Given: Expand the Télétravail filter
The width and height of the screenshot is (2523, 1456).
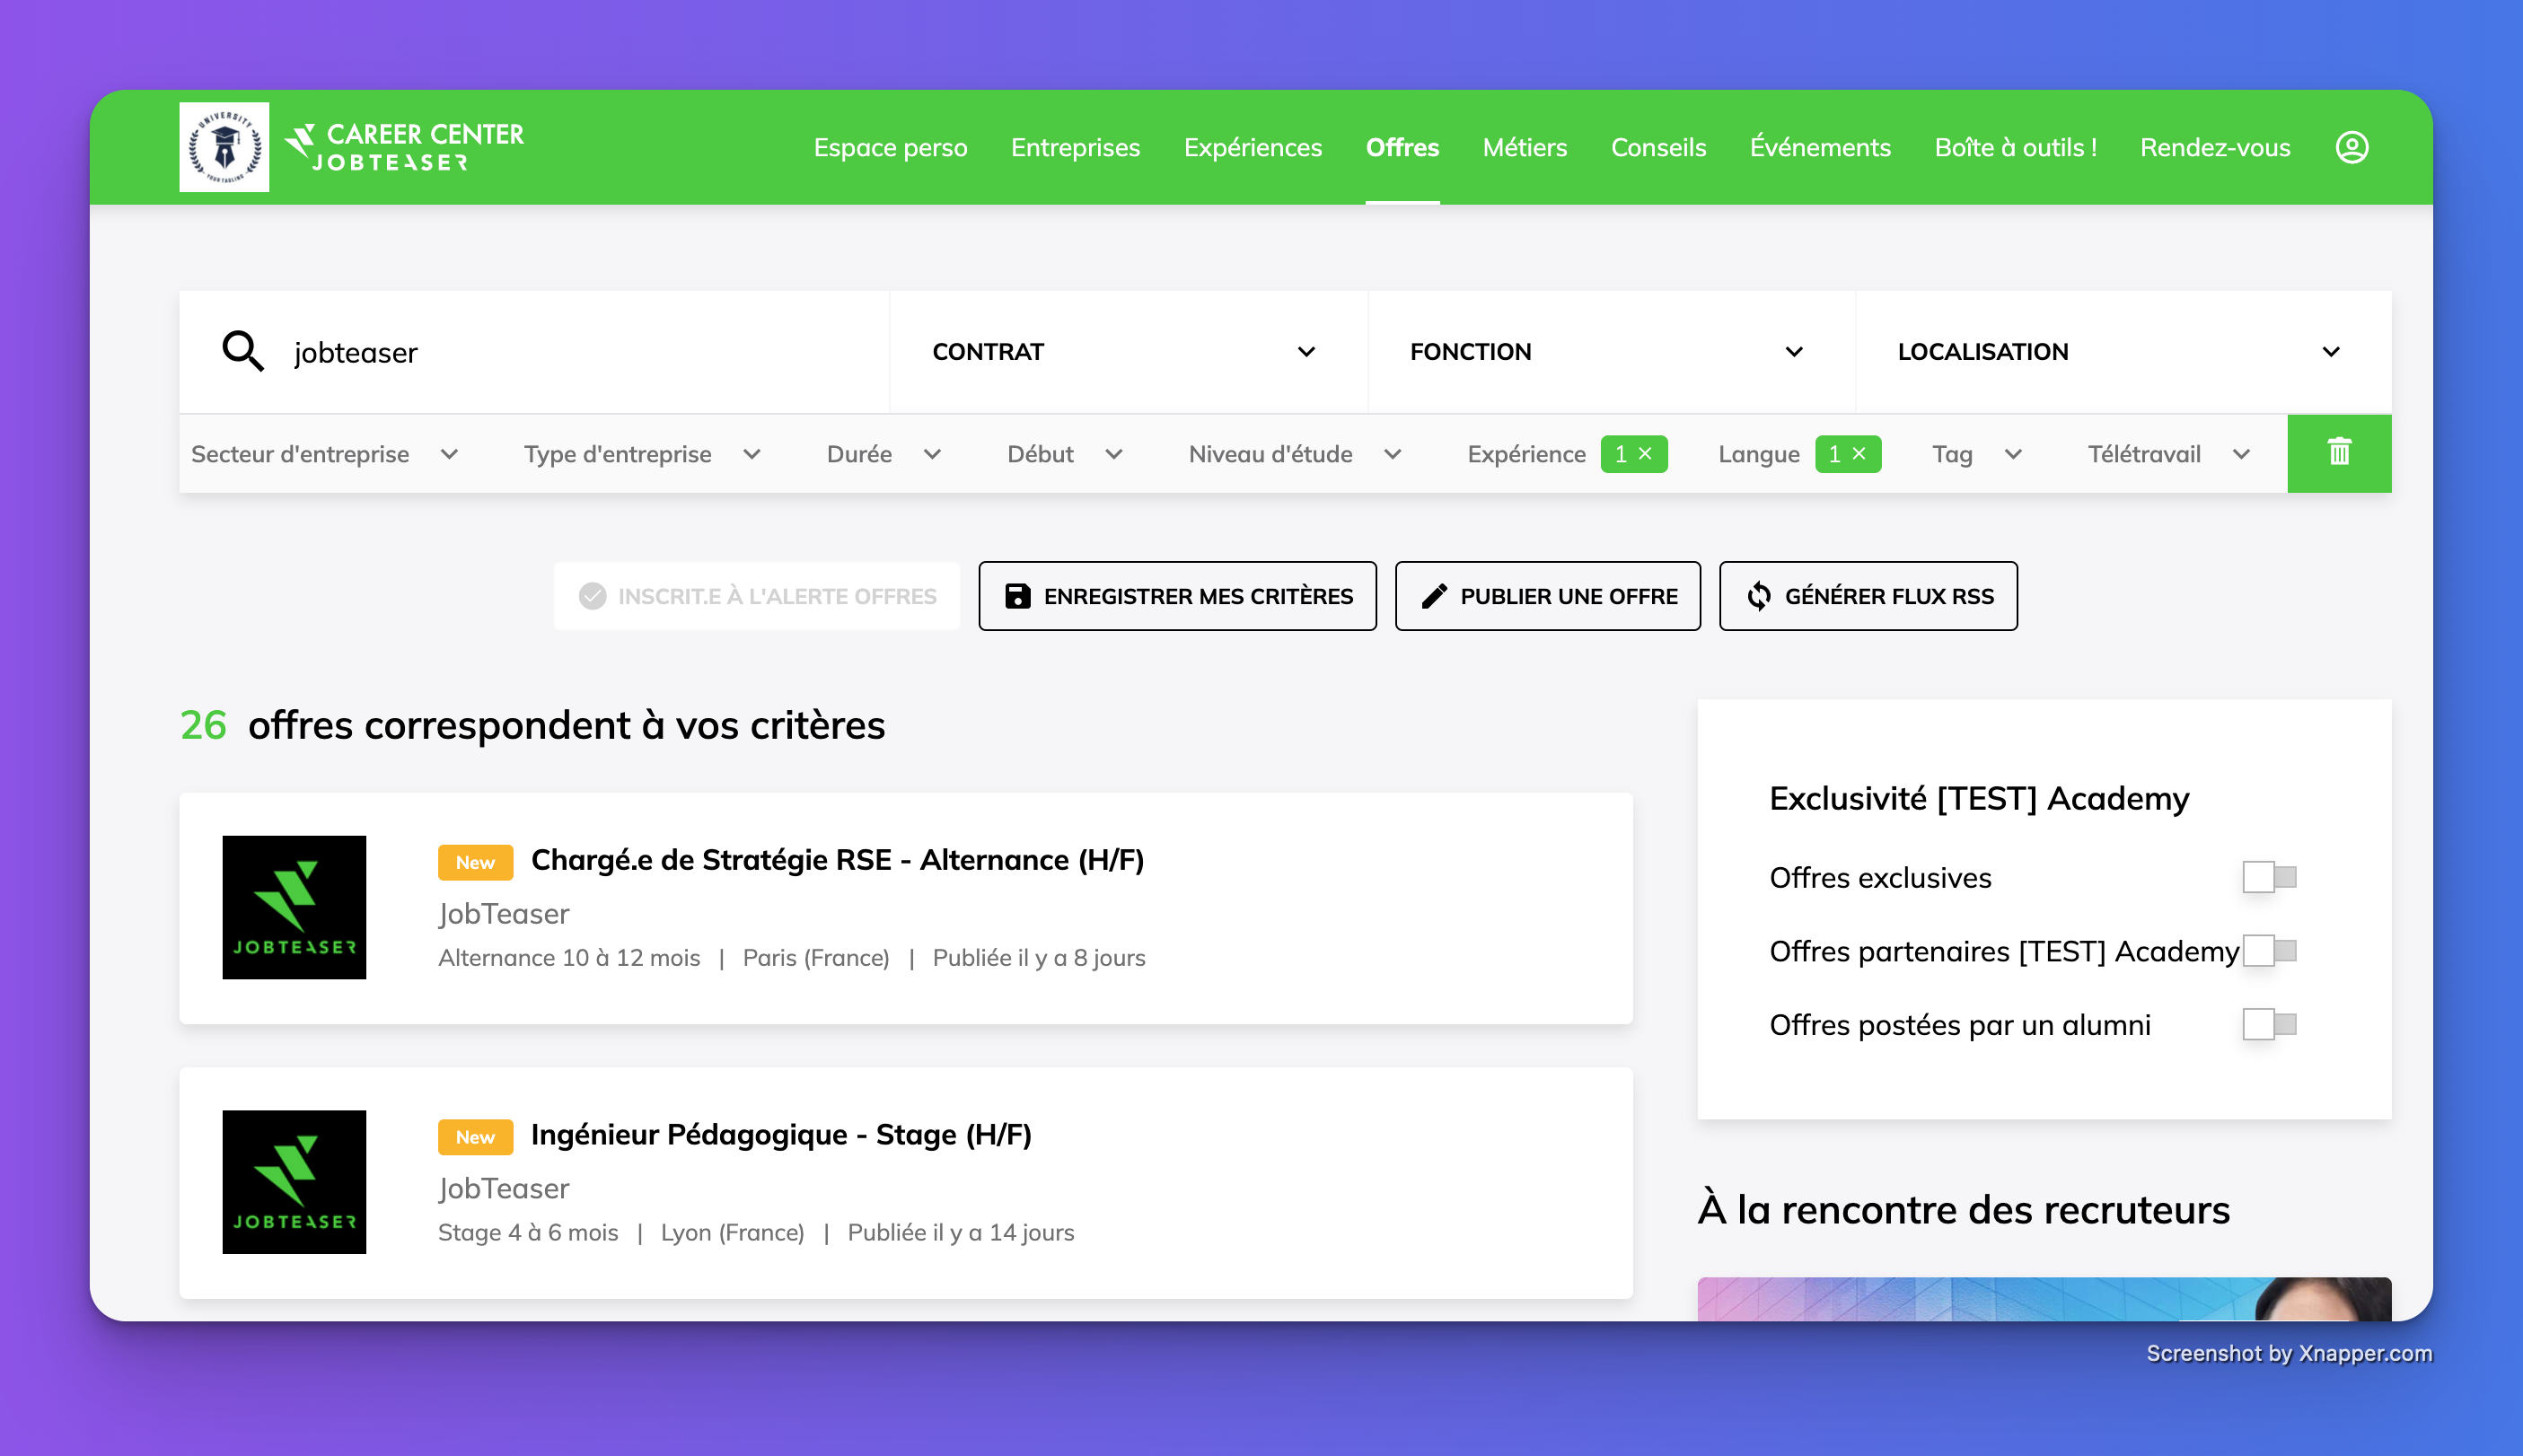Looking at the screenshot, I should [x=2169, y=454].
